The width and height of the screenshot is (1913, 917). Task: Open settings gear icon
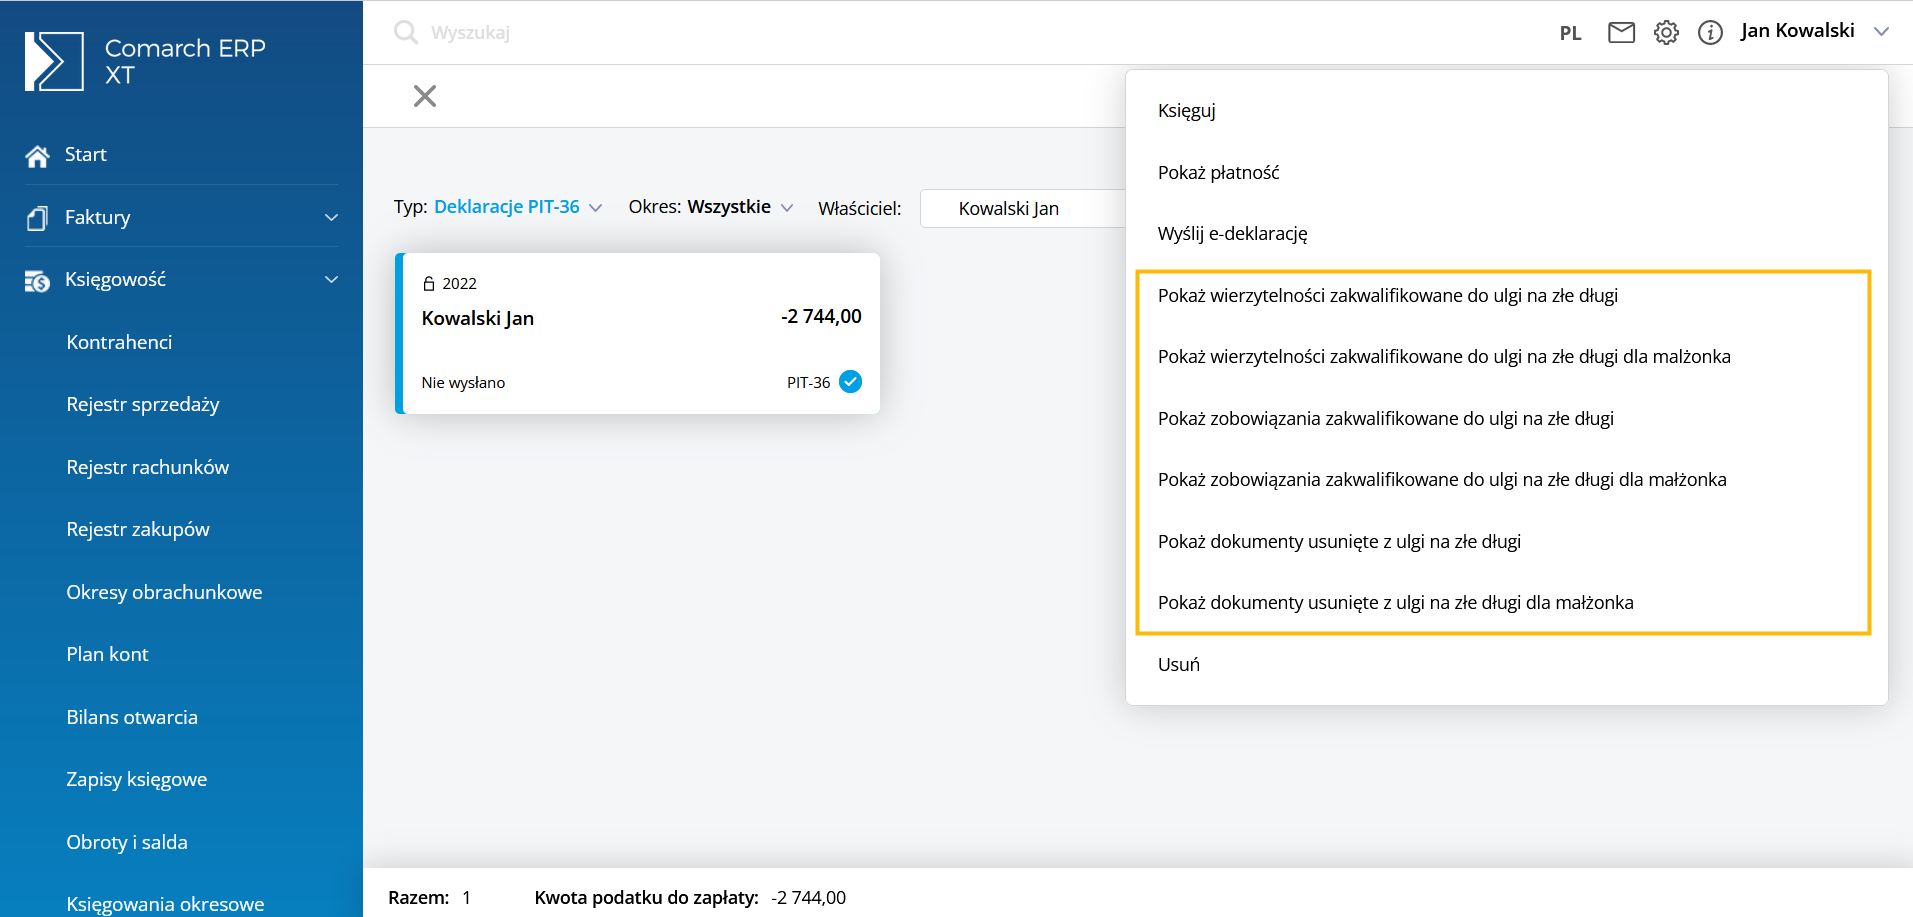click(1666, 33)
